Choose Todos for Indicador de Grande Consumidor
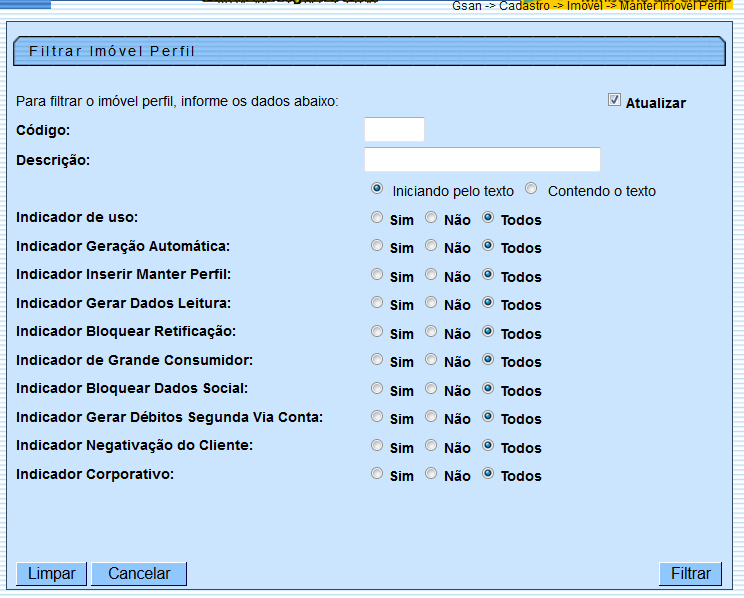The image size is (744, 598). click(488, 359)
